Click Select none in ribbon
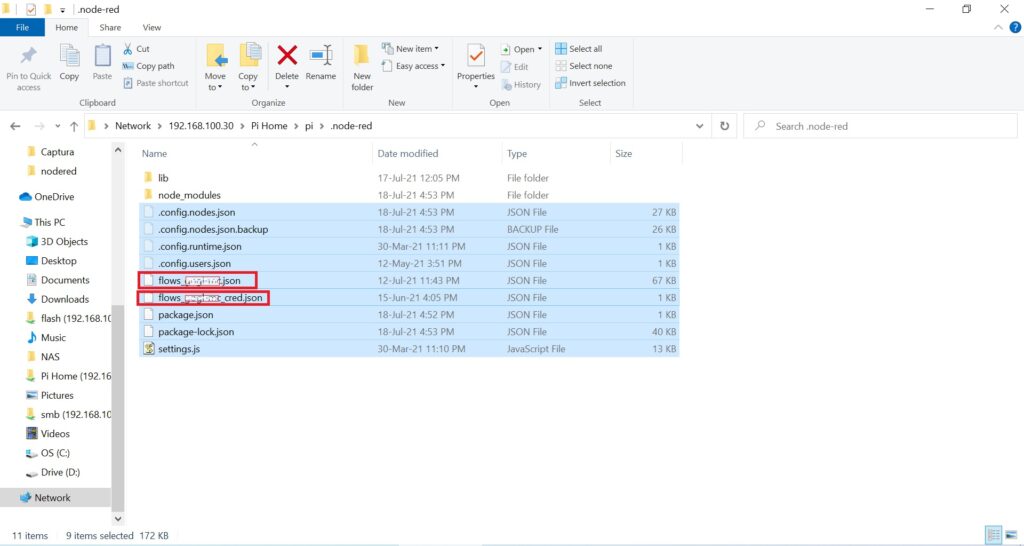Screen dimensions: 1024x546 (584, 66)
